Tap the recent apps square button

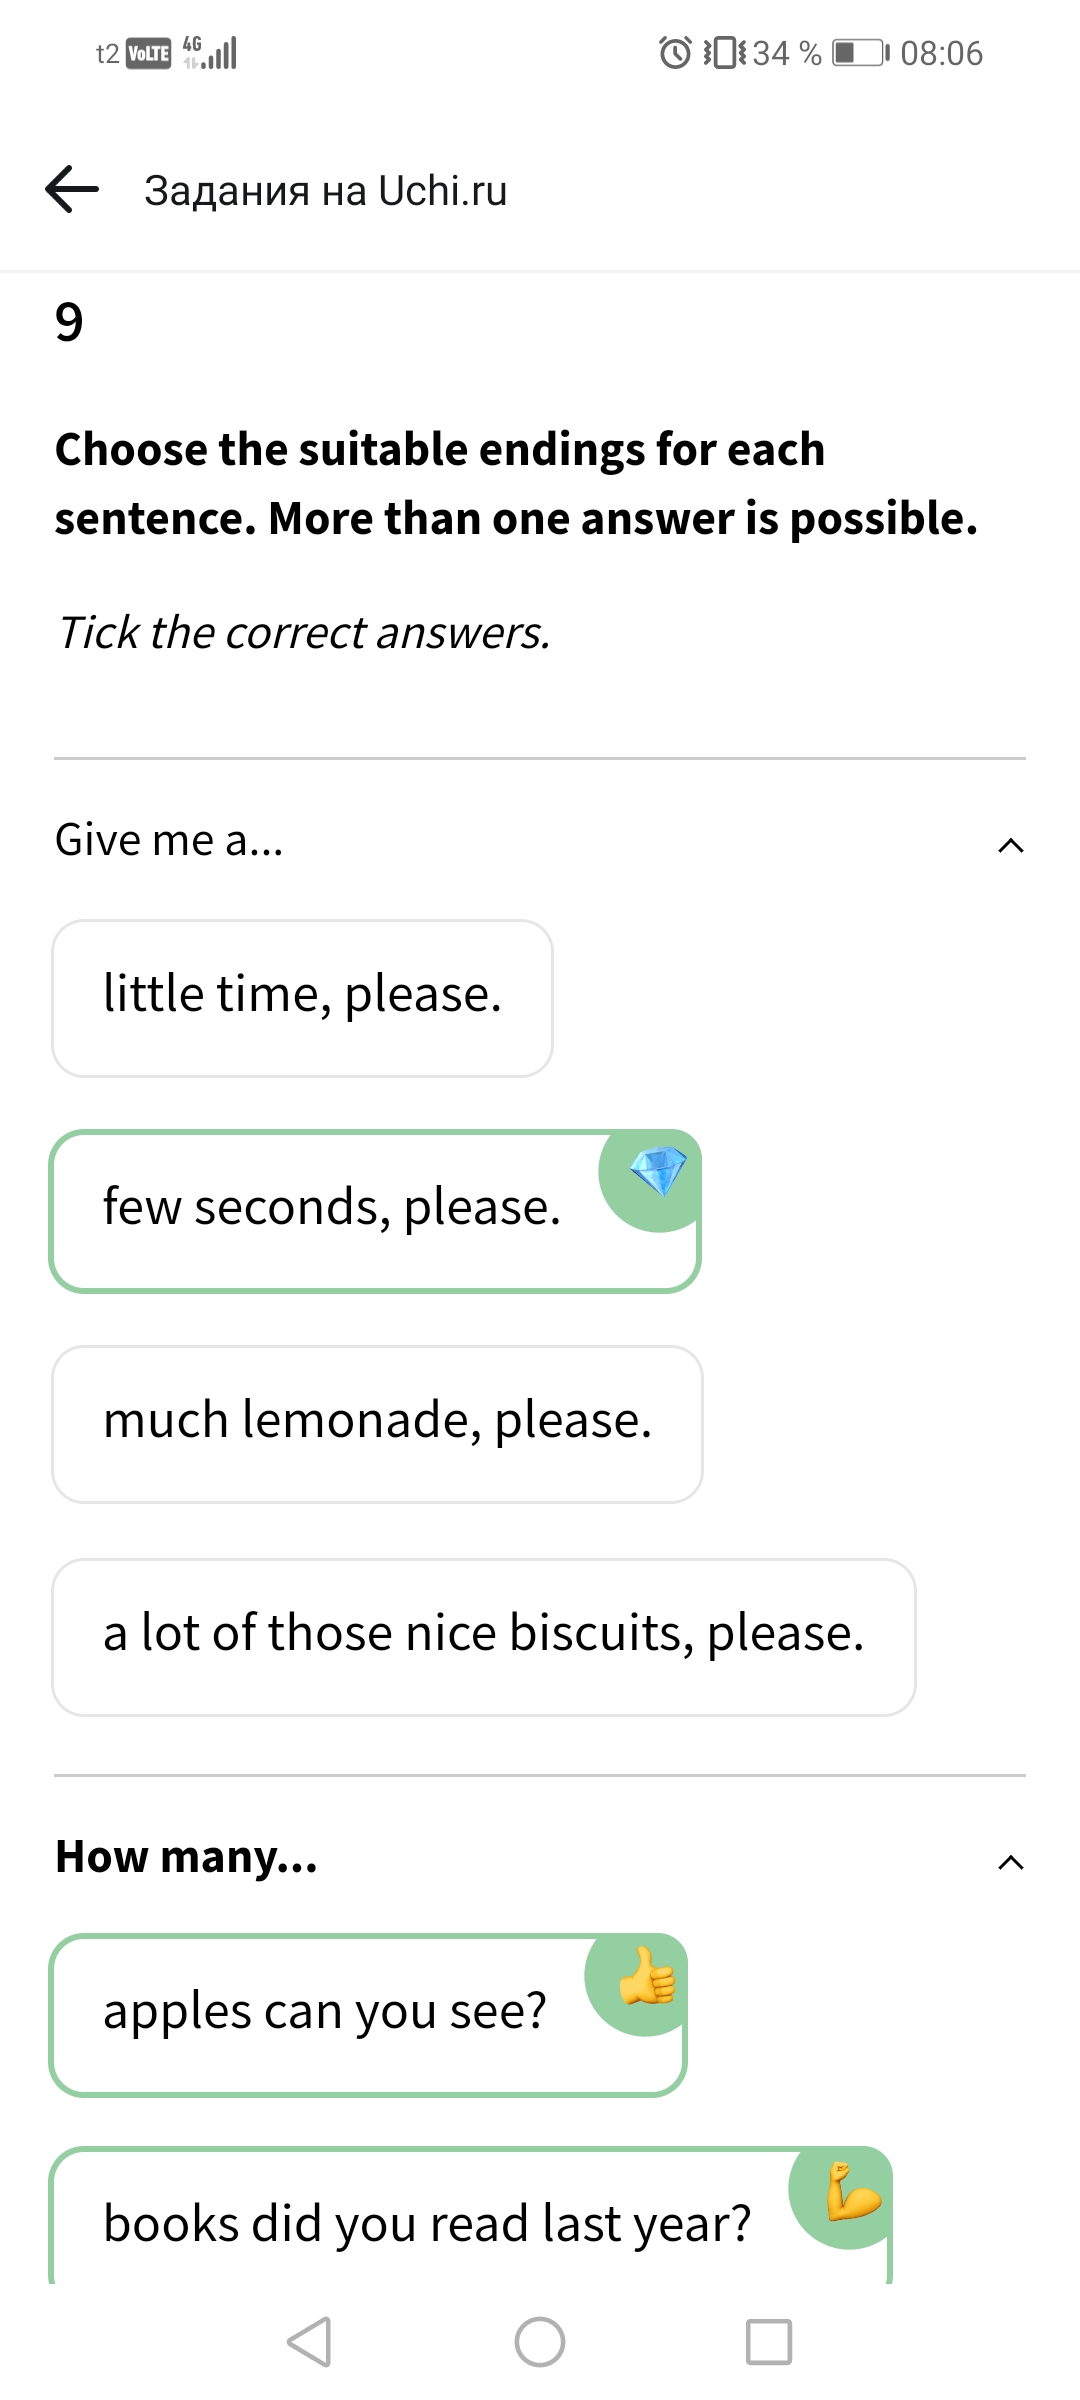click(x=769, y=2341)
